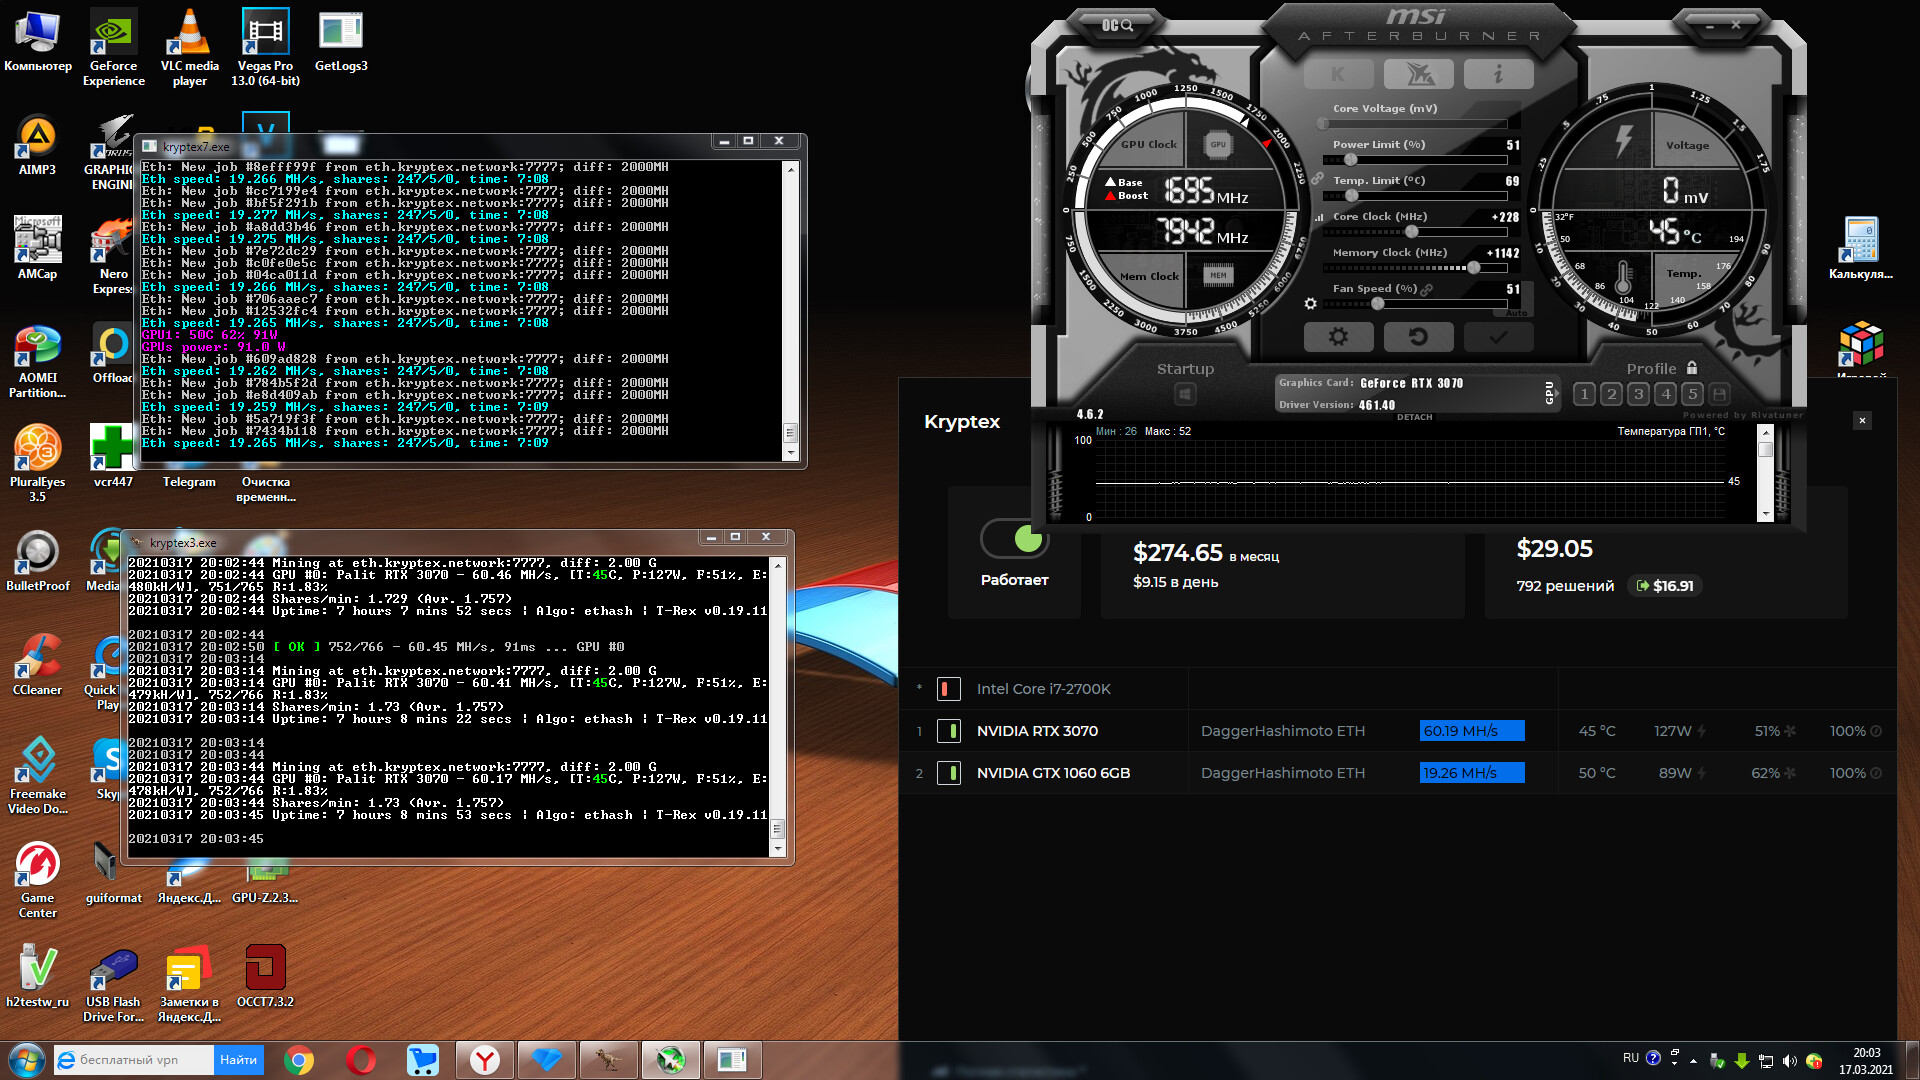This screenshot has height=1080, width=1920.
Task: Click DETACH under the Afterburner panel
Action: pyautogui.click(x=1414, y=417)
